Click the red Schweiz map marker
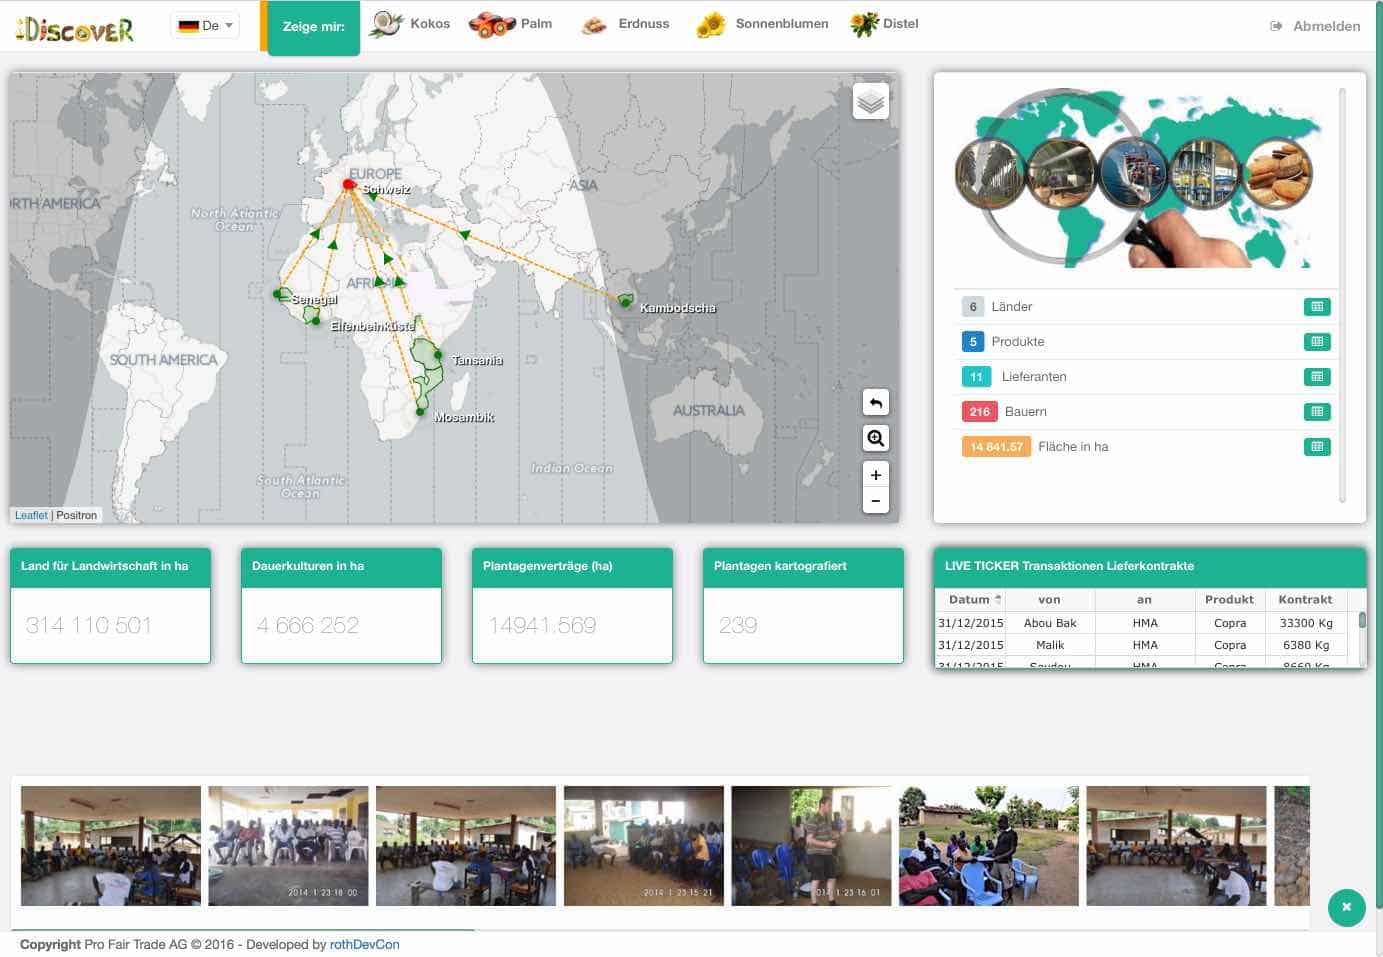This screenshot has width=1383, height=957. point(349,184)
